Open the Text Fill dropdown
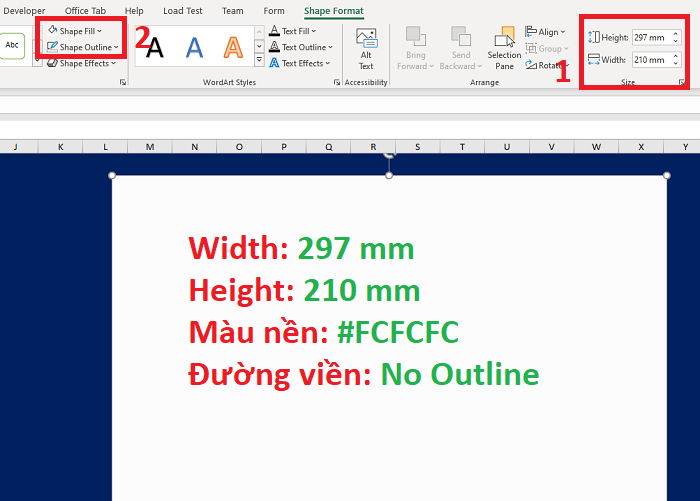Viewport: 700px width, 501px height. (x=293, y=31)
